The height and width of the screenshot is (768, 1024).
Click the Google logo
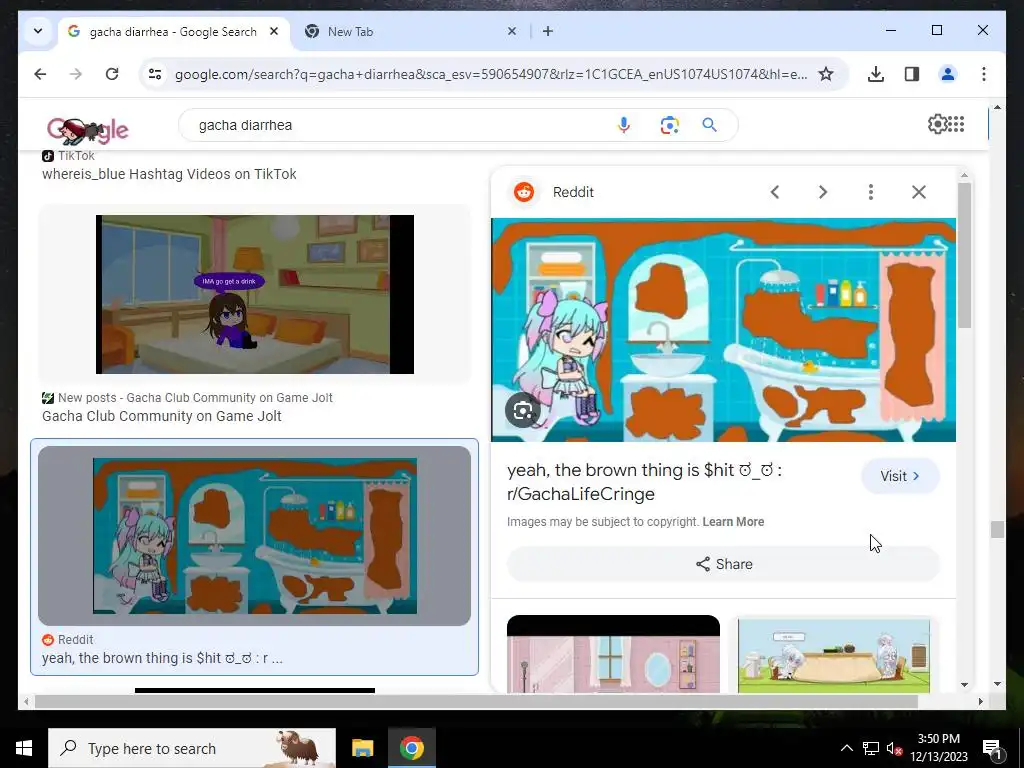(x=88, y=129)
